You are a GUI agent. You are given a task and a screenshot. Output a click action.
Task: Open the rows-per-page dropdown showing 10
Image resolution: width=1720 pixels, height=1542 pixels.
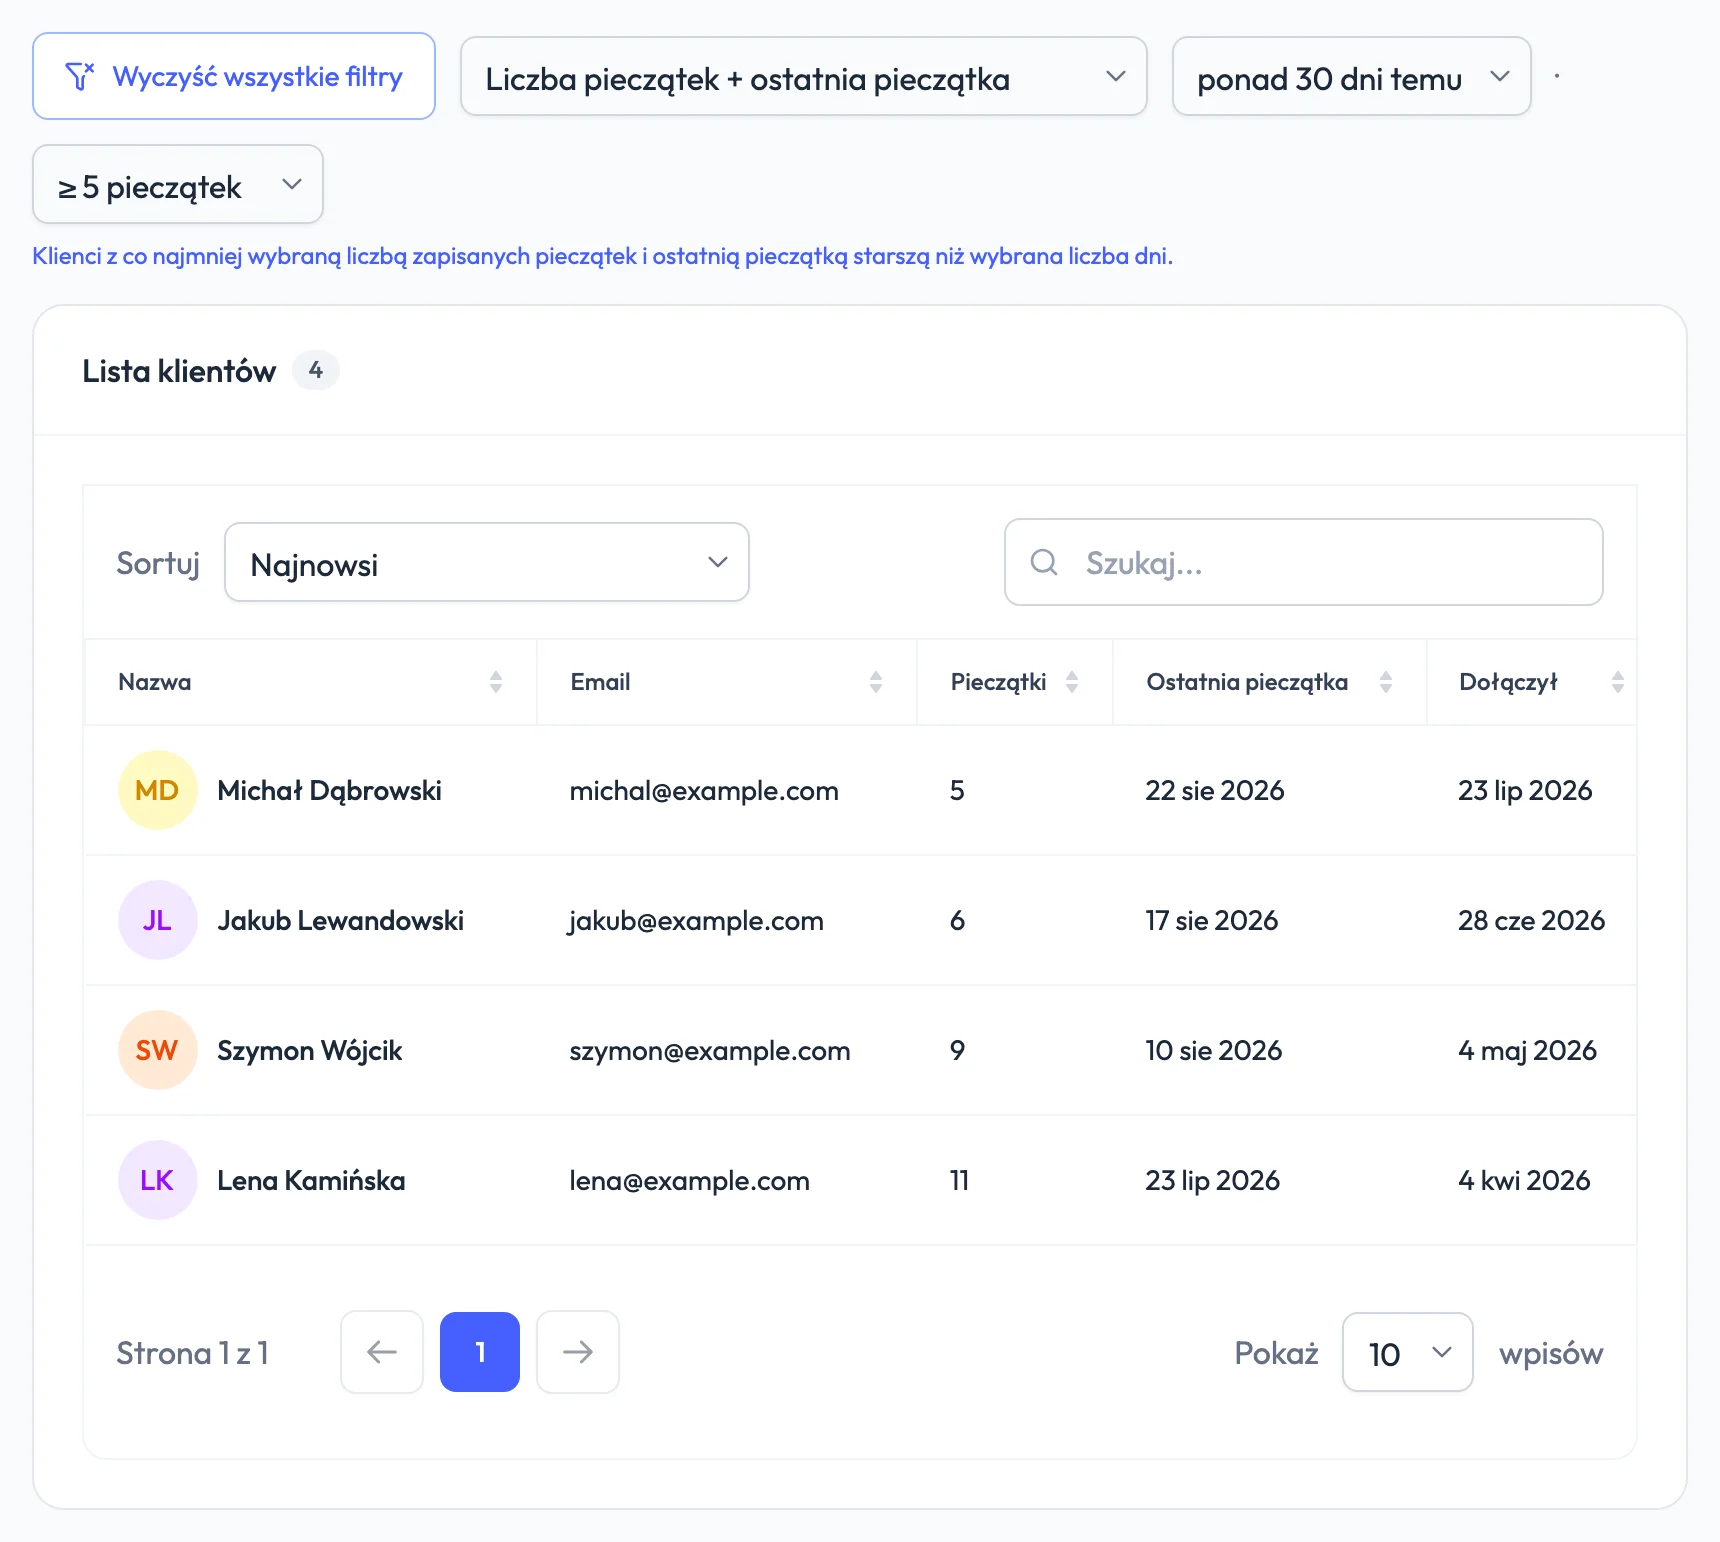1408,1352
